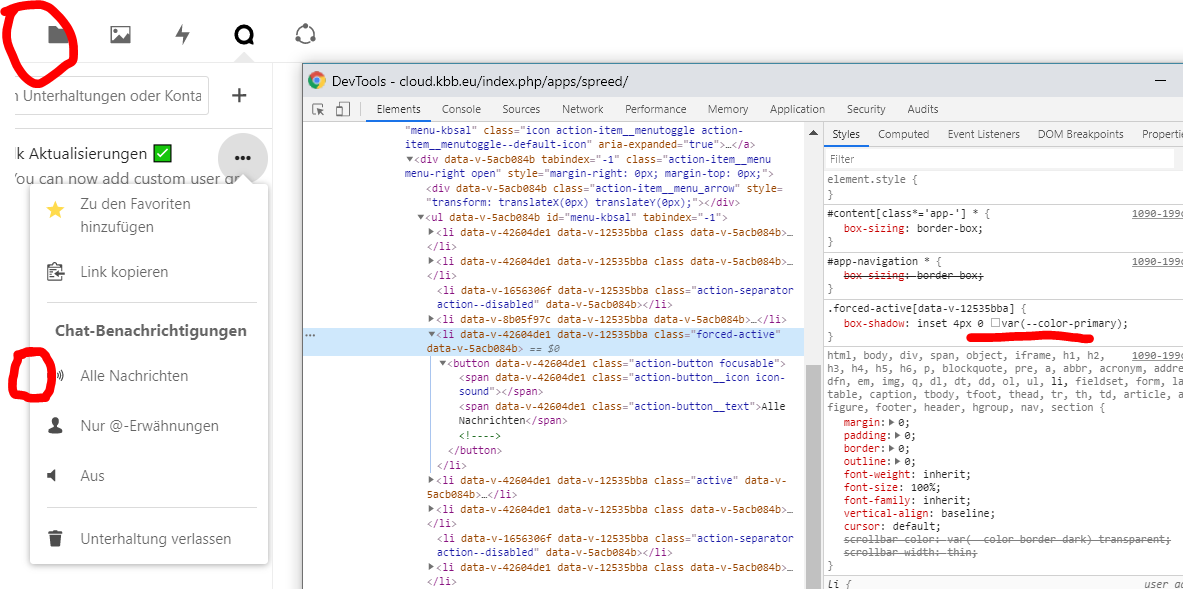The height and width of the screenshot is (589, 1183).
Task: Open the Memory tab
Action: [728, 109]
